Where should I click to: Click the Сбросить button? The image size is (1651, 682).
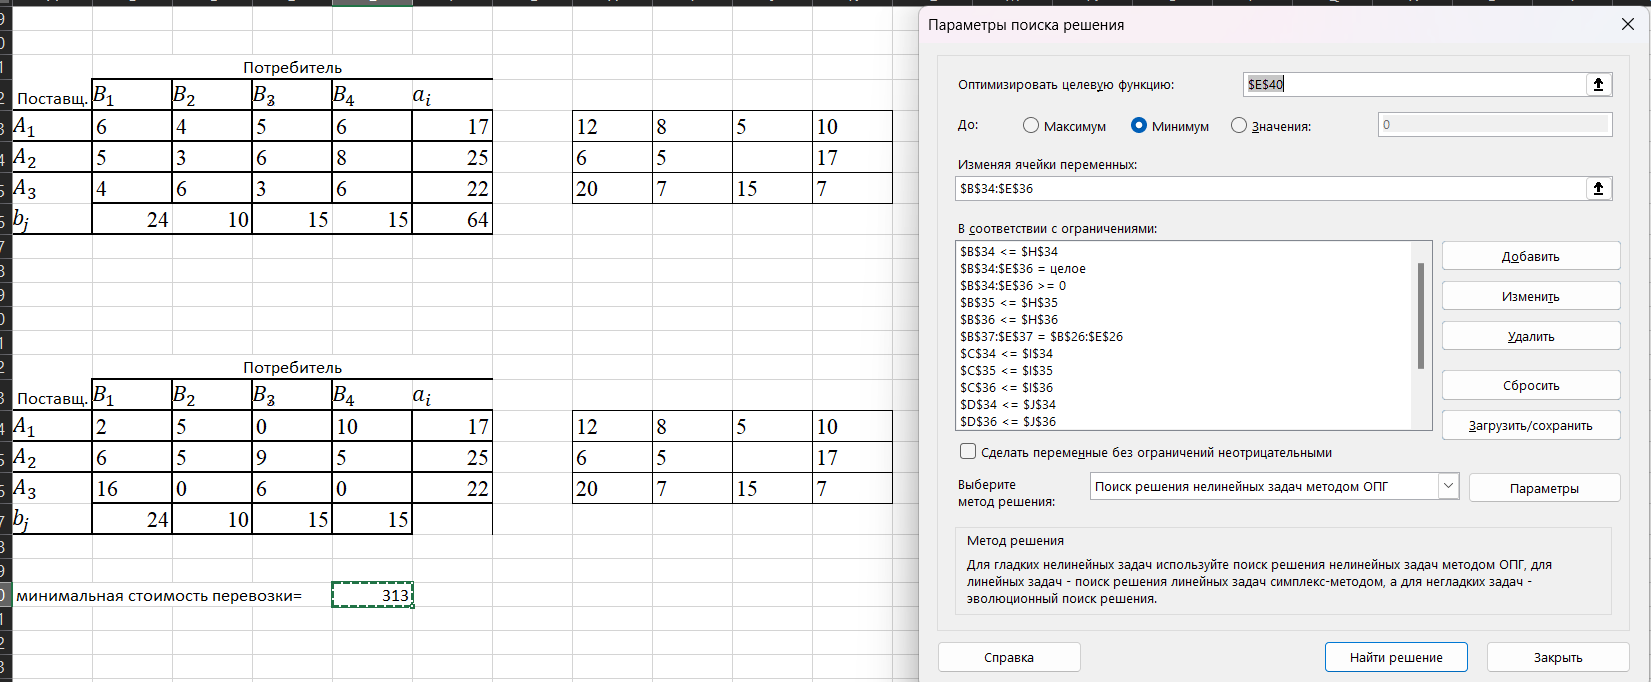[x=1530, y=385]
